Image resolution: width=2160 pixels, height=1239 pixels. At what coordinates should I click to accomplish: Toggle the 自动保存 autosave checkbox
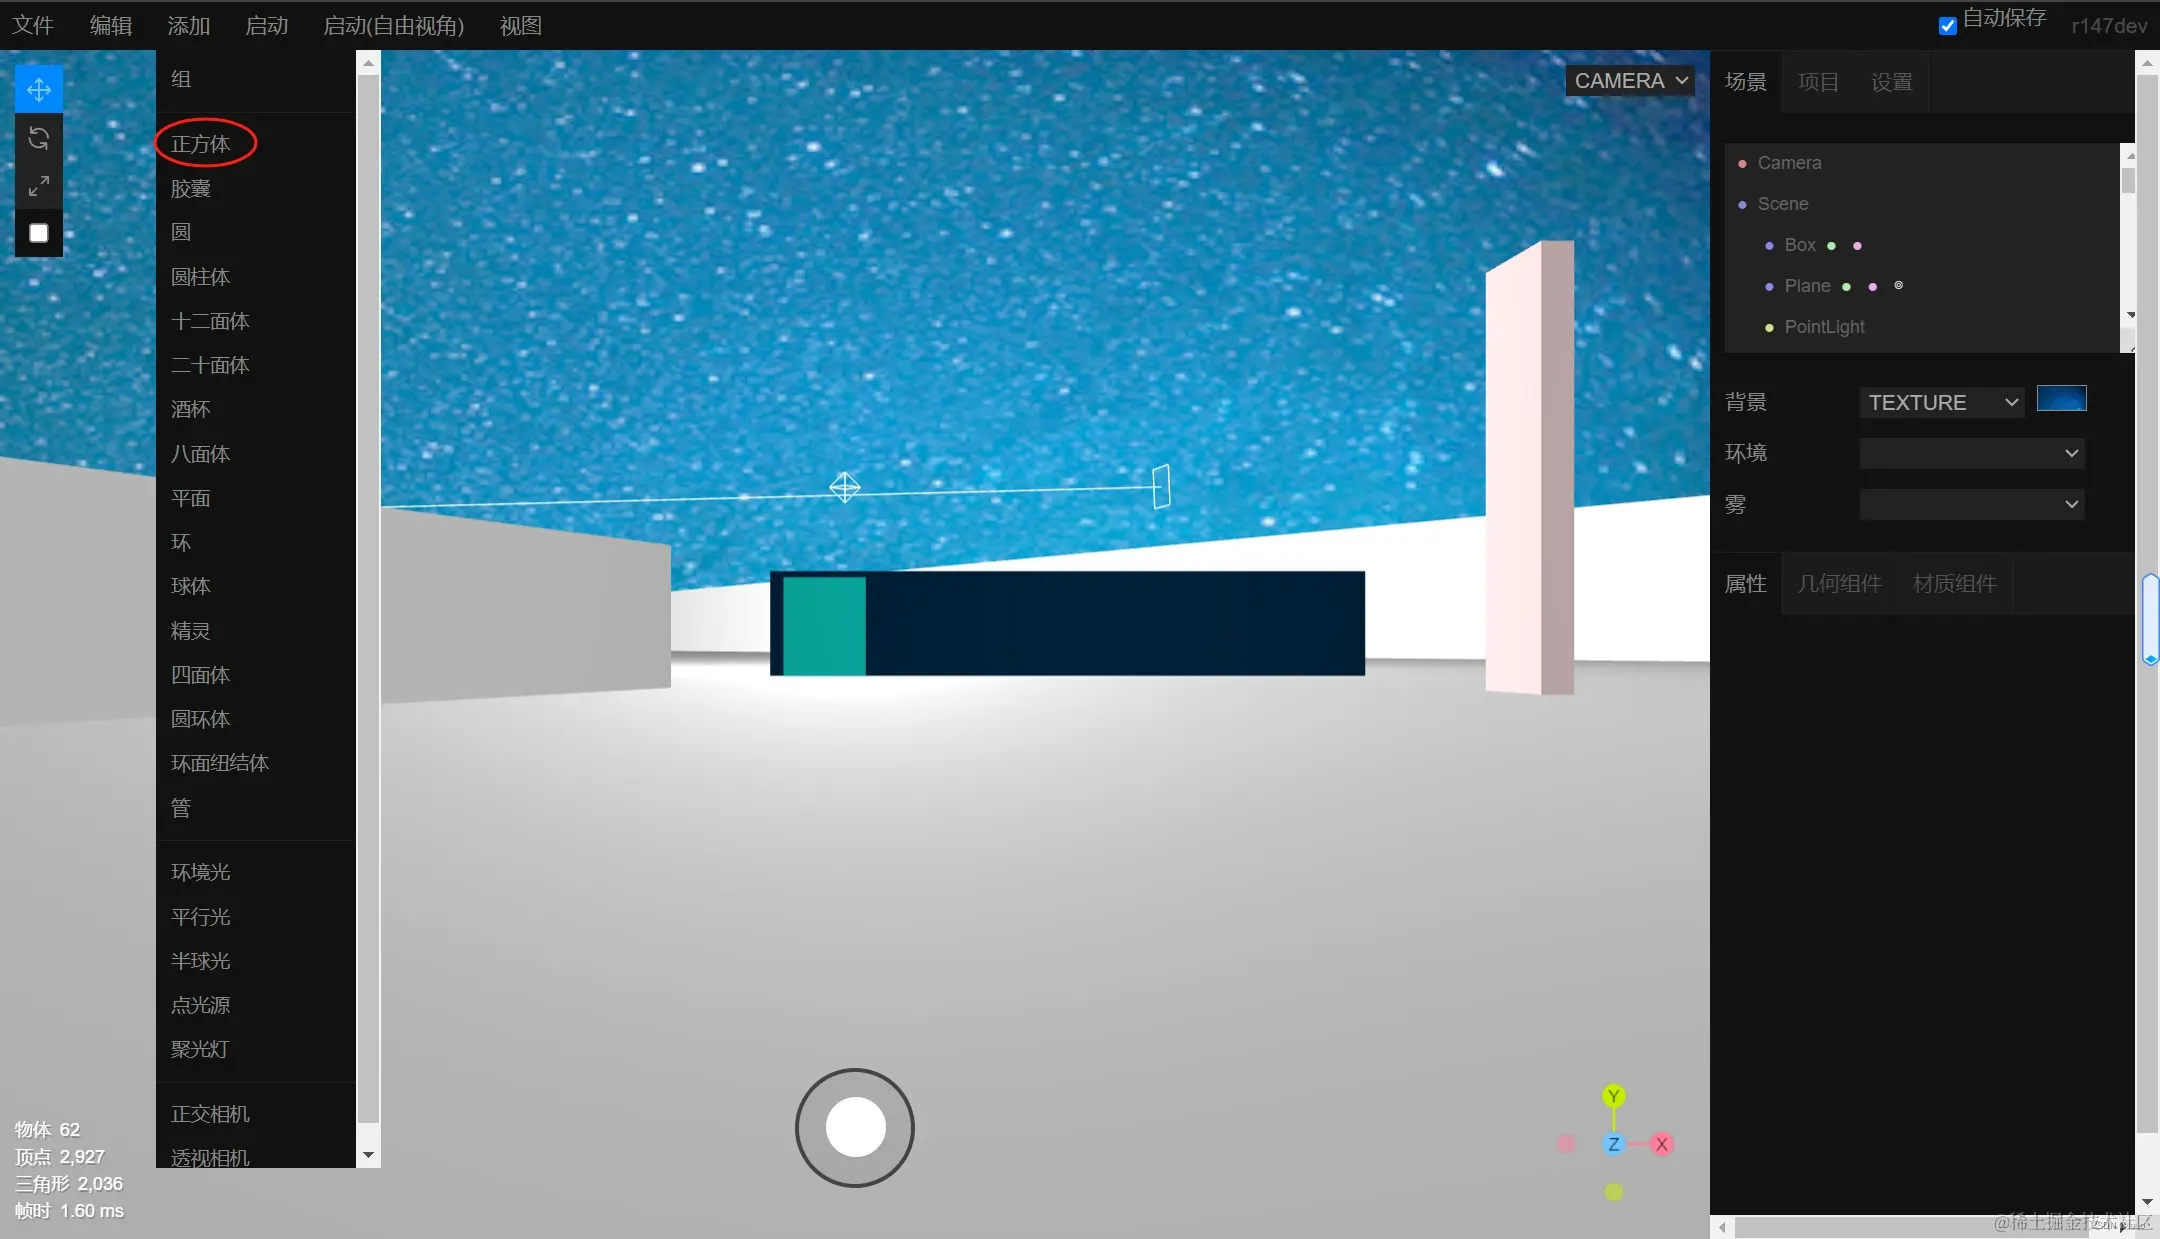click(1947, 26)
